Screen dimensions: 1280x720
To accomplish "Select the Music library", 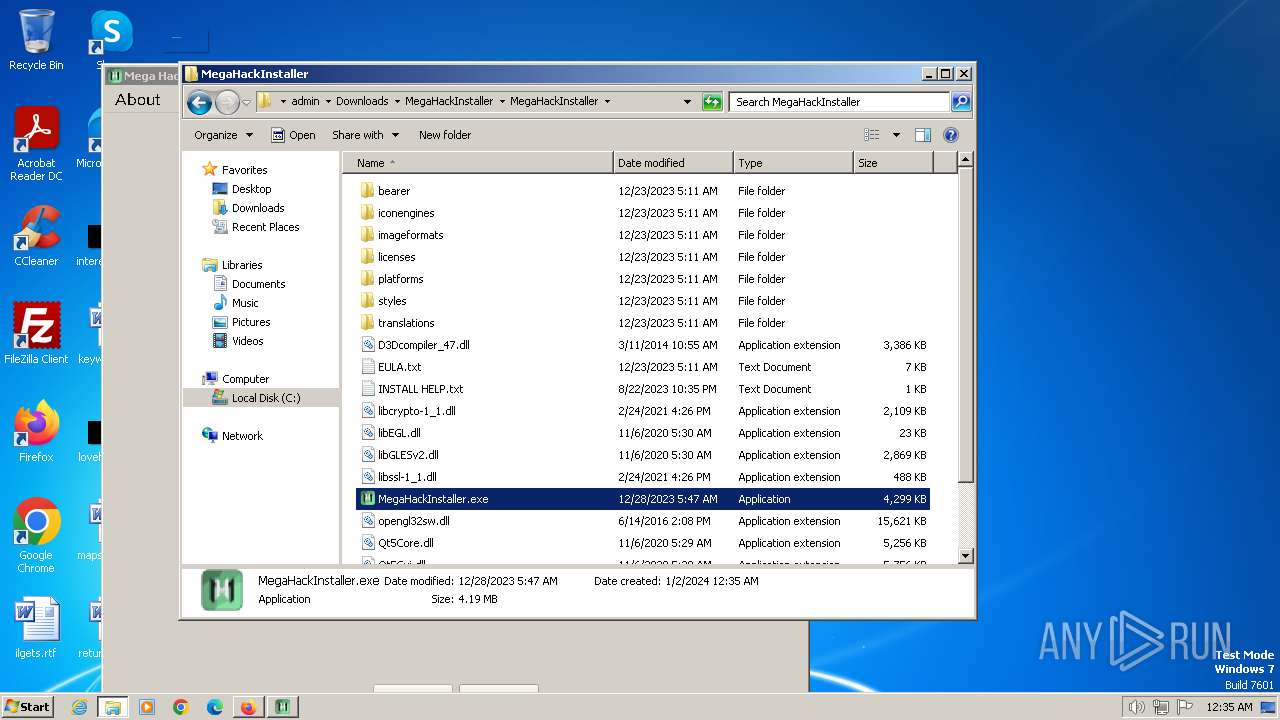I will pyautogui.click(x=245, y=303).
